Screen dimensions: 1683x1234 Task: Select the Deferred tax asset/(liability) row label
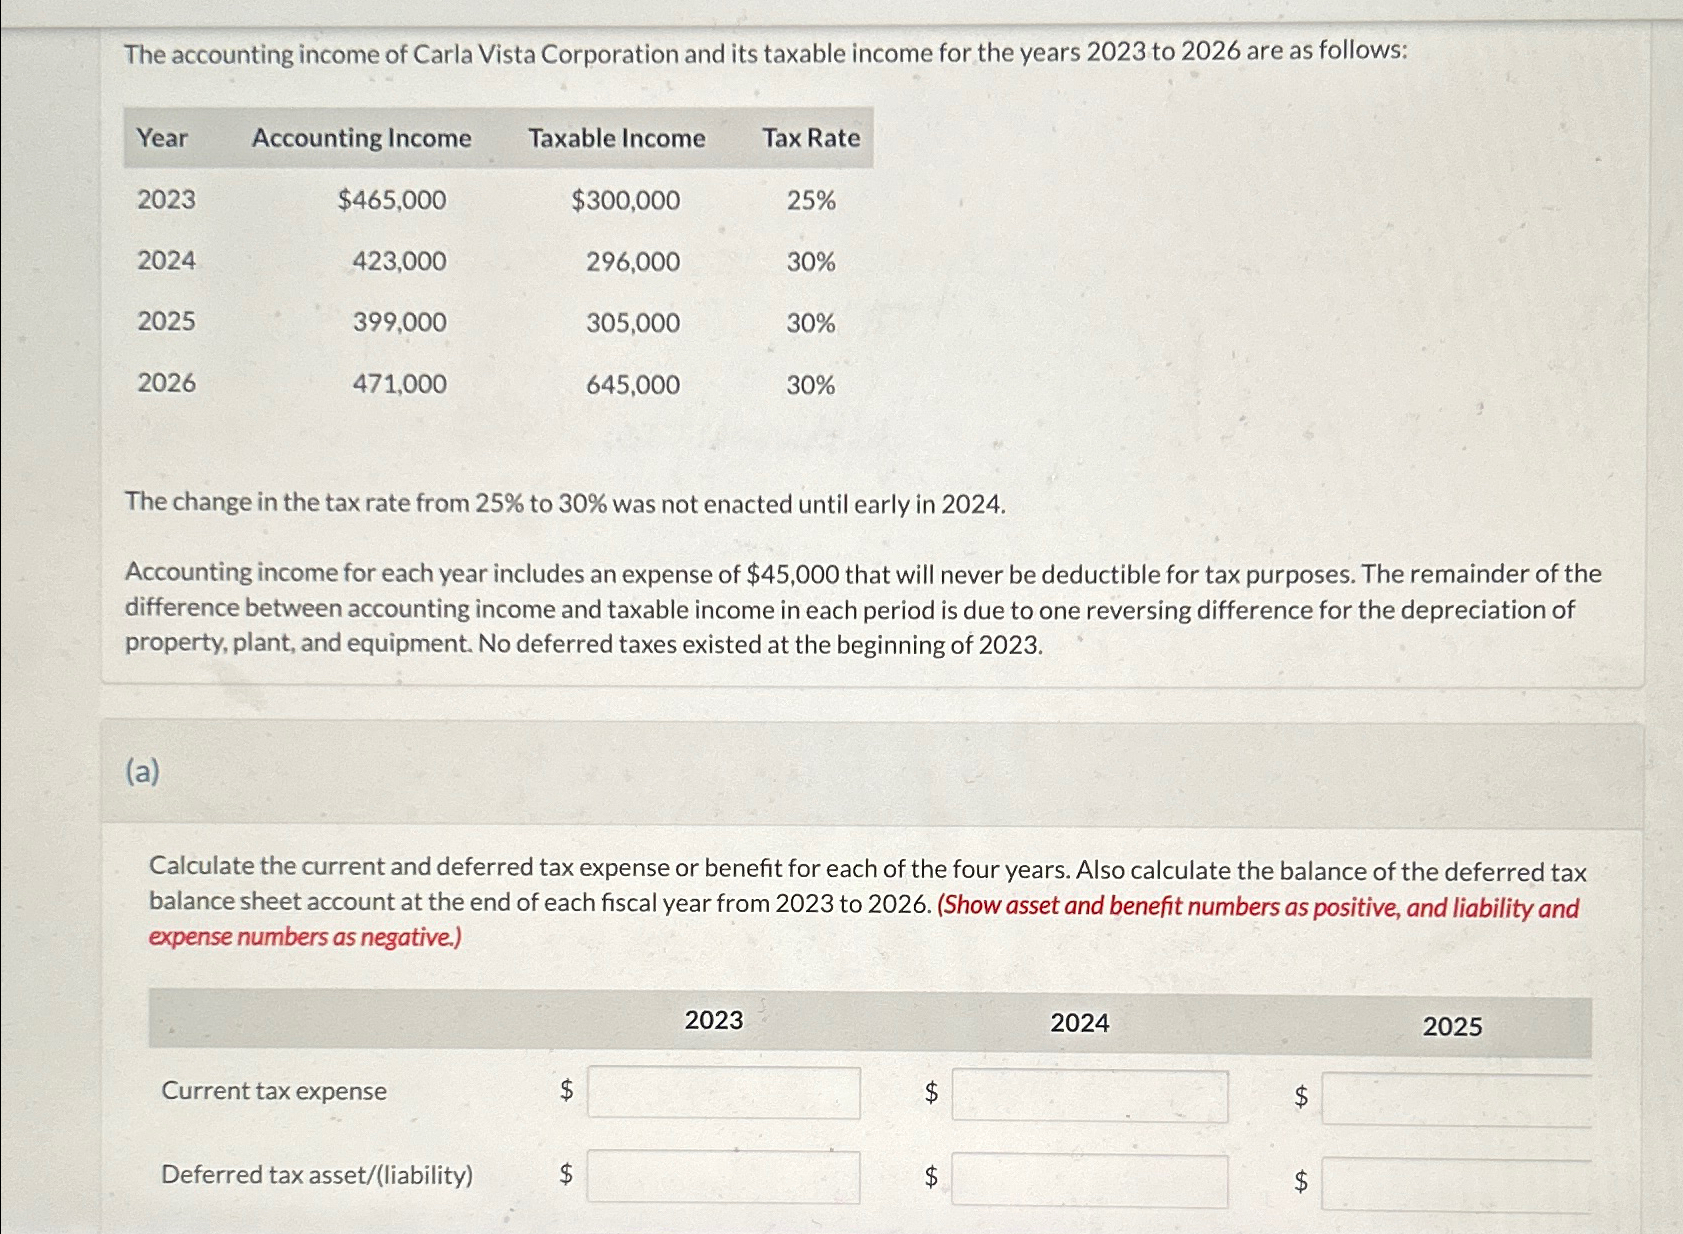click(x=317, y=1175)
